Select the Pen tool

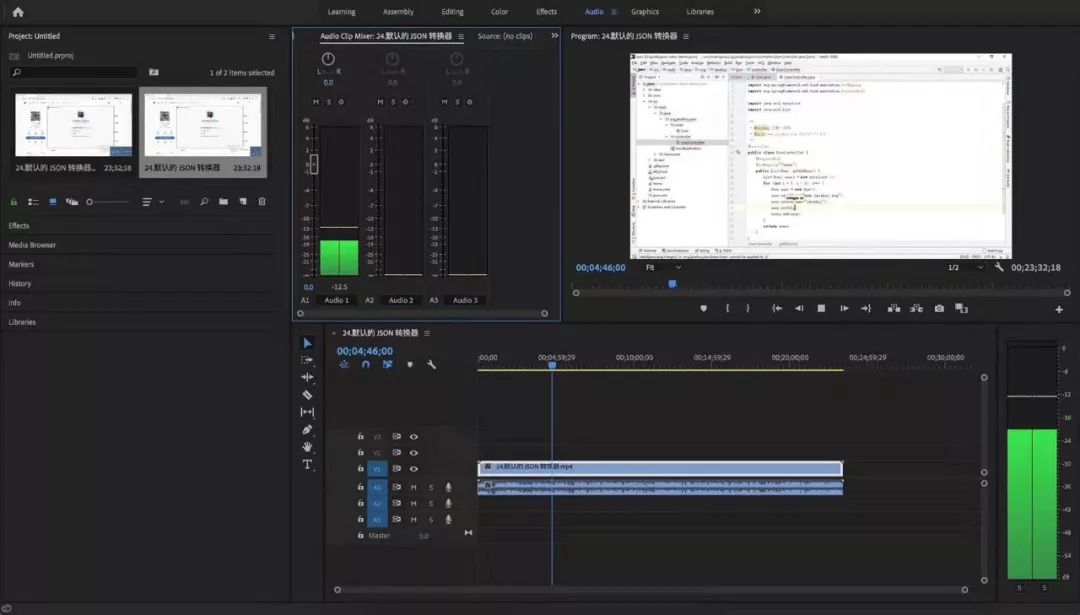[x=307, y=430]
